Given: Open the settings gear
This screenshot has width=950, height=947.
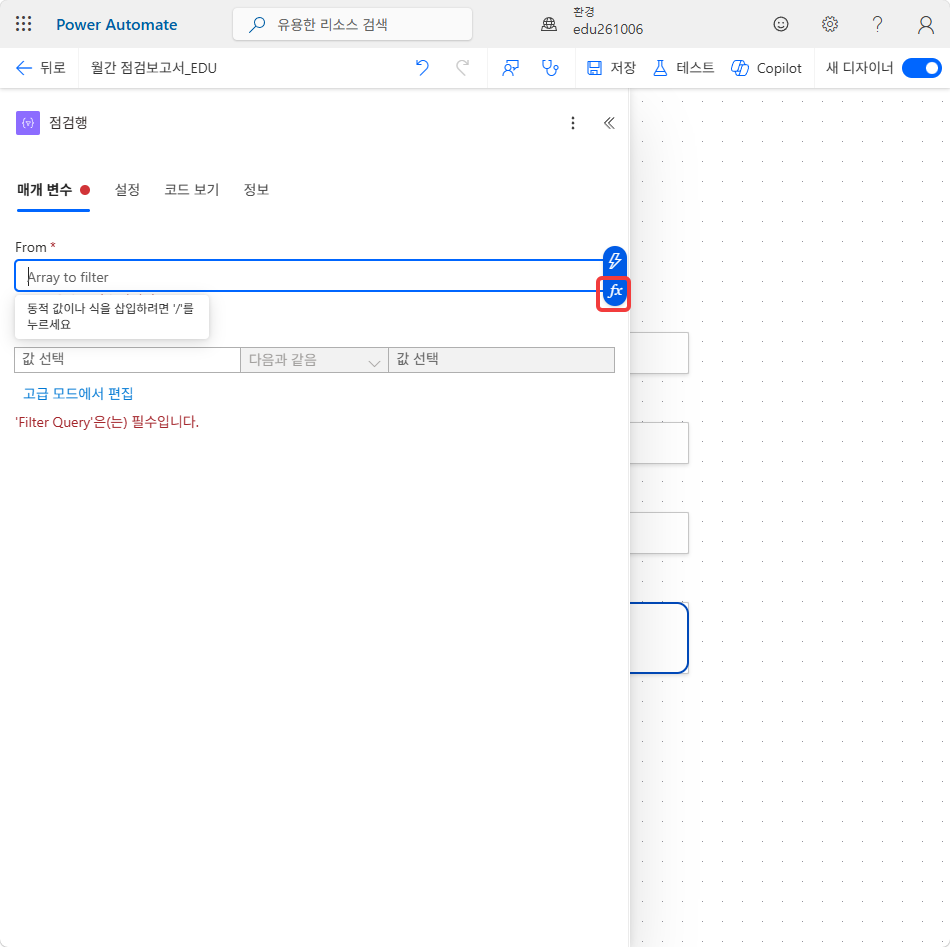Looking at the screenshot, I should point(829,24).
